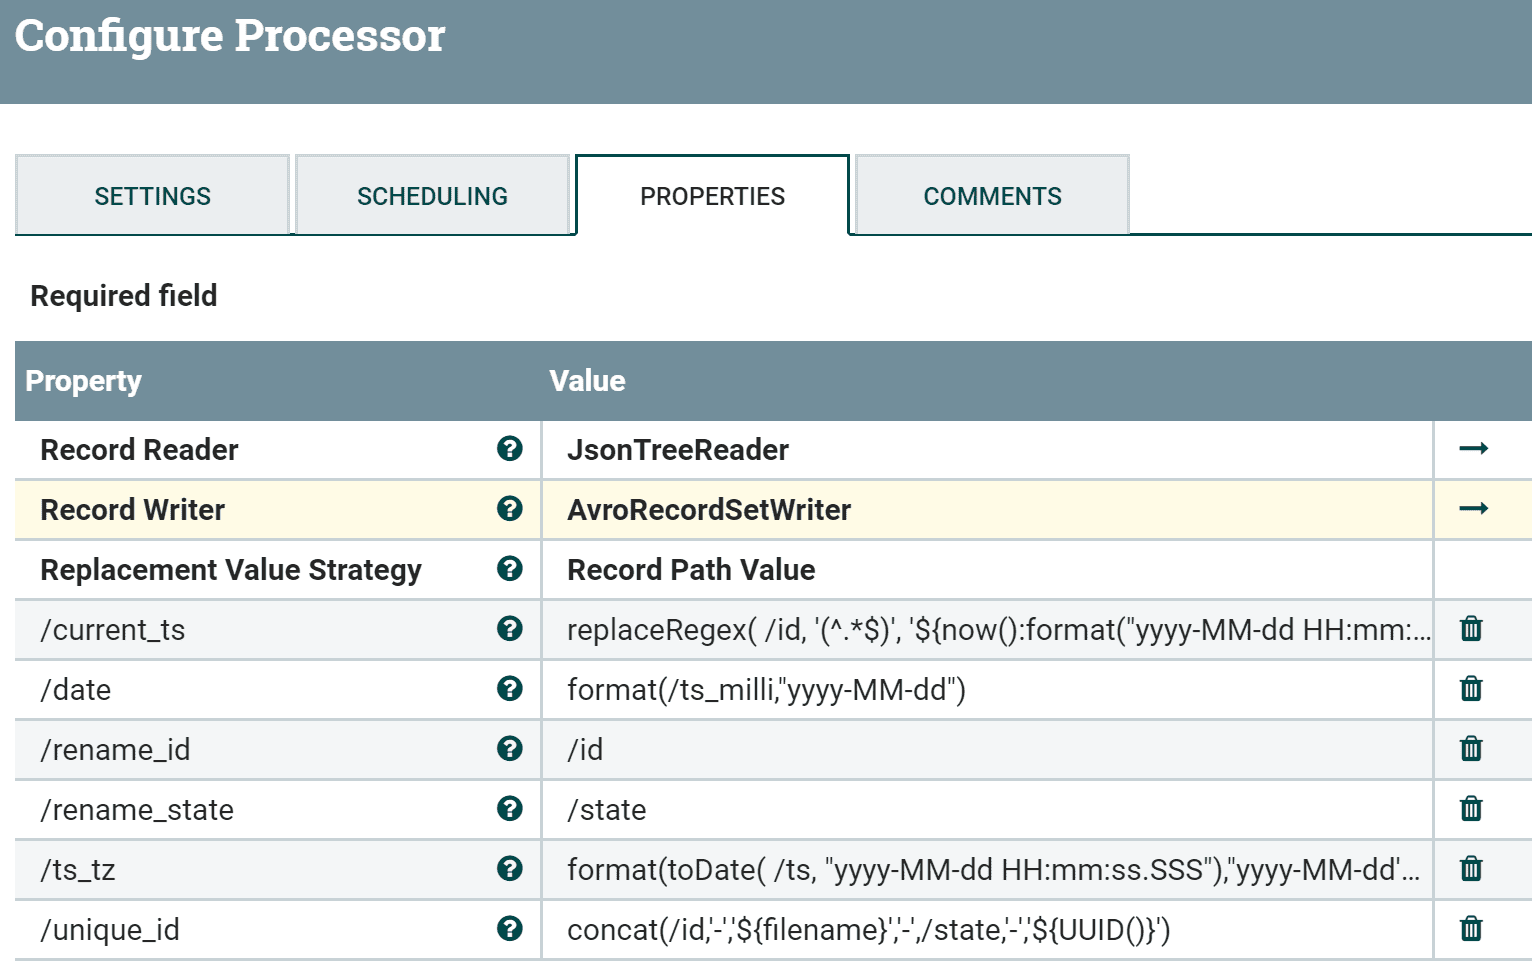Delete the /unique_id property
The image size is (1532, 966).
pos(1471,929)
